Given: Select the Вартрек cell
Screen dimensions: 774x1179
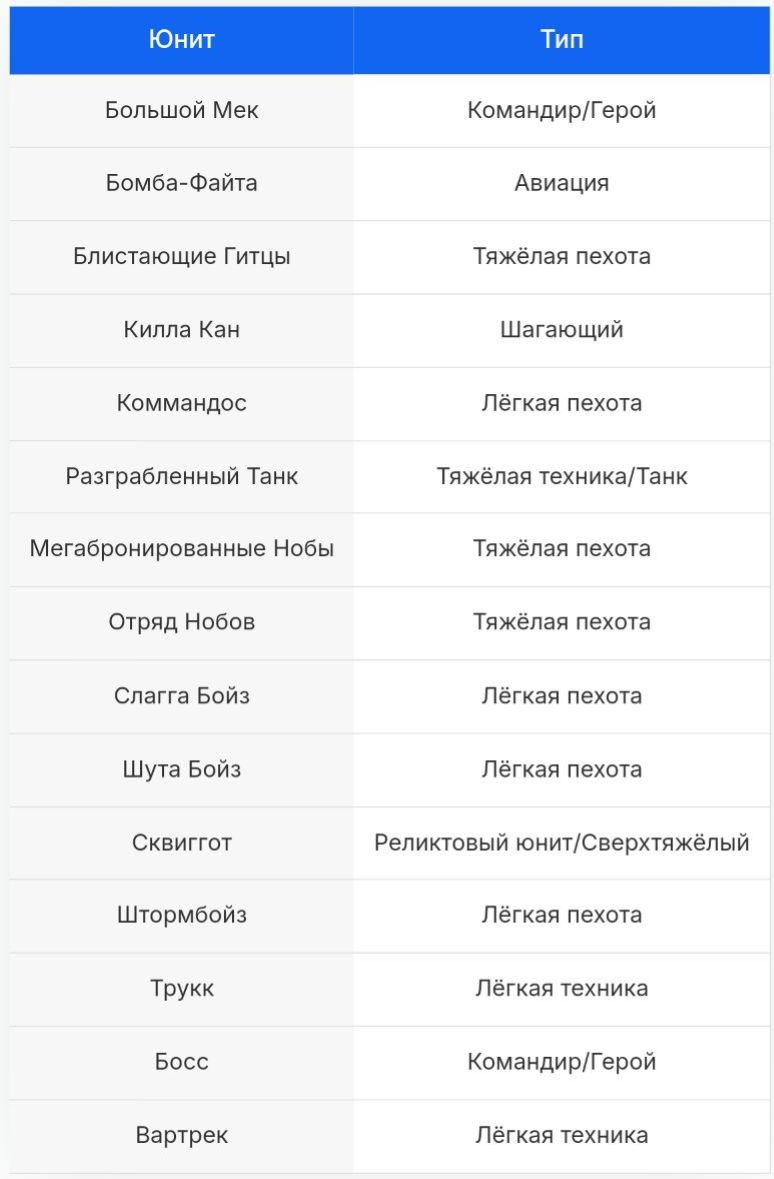Looking at the screenshot, I should [x=181, y=1135].
